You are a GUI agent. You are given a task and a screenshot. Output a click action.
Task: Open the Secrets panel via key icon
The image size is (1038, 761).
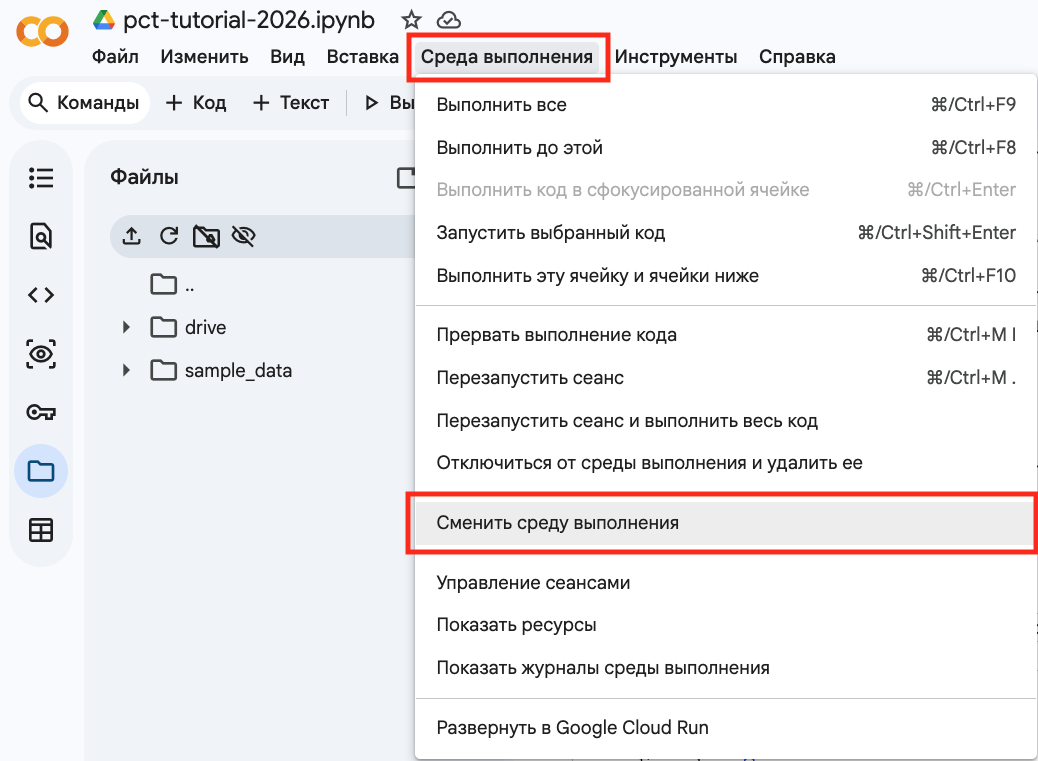(40, 412)
